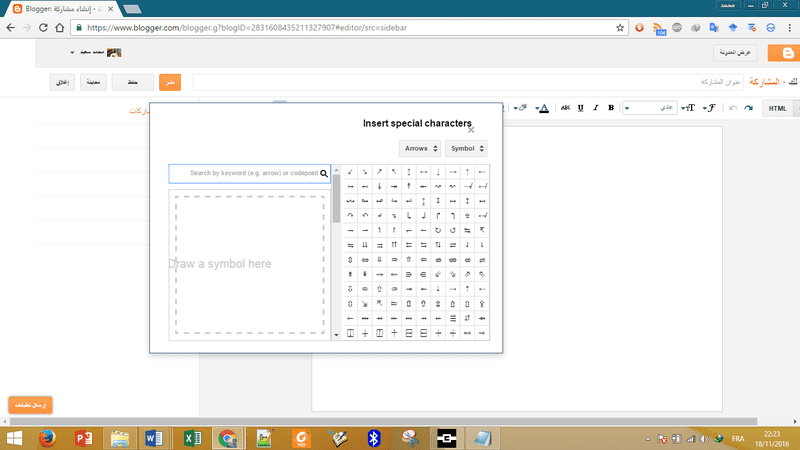The height and width of the screenshot is (450, 800).
Task: Toggle the Underline formatting icon
Action: point(580,108)
